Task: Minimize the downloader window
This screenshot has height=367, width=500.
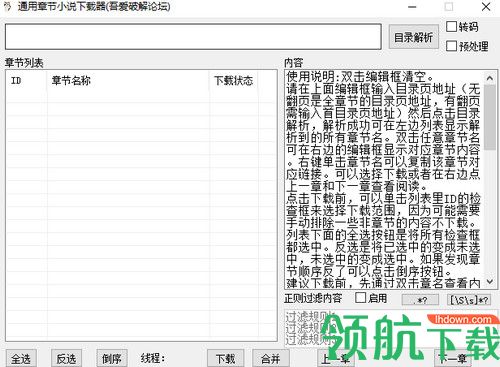Action: 412,7
